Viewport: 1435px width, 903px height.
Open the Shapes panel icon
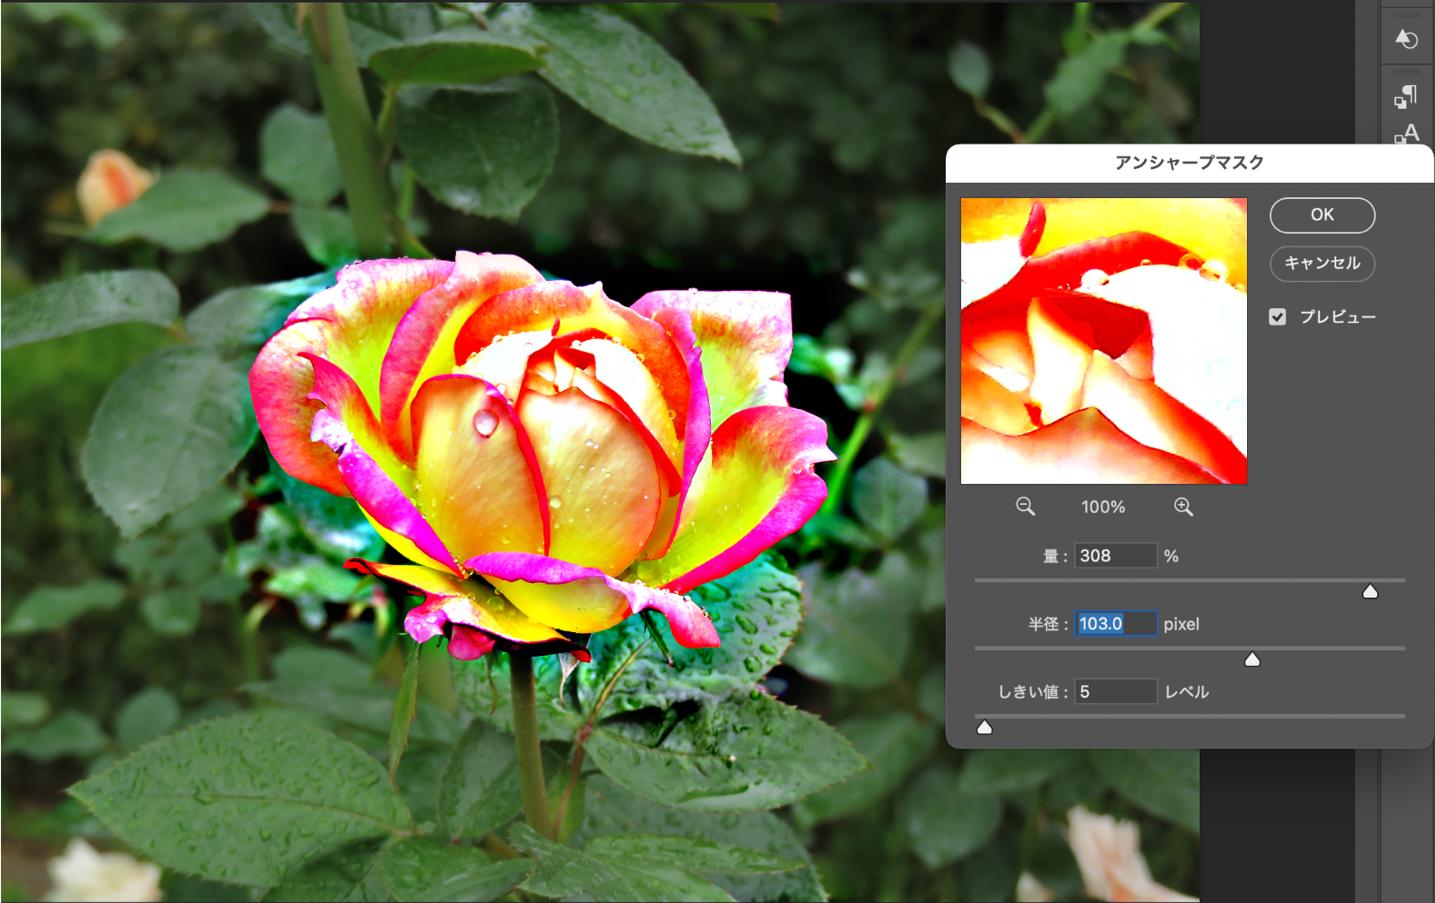pyautogui.click(x=1406, y=39)
